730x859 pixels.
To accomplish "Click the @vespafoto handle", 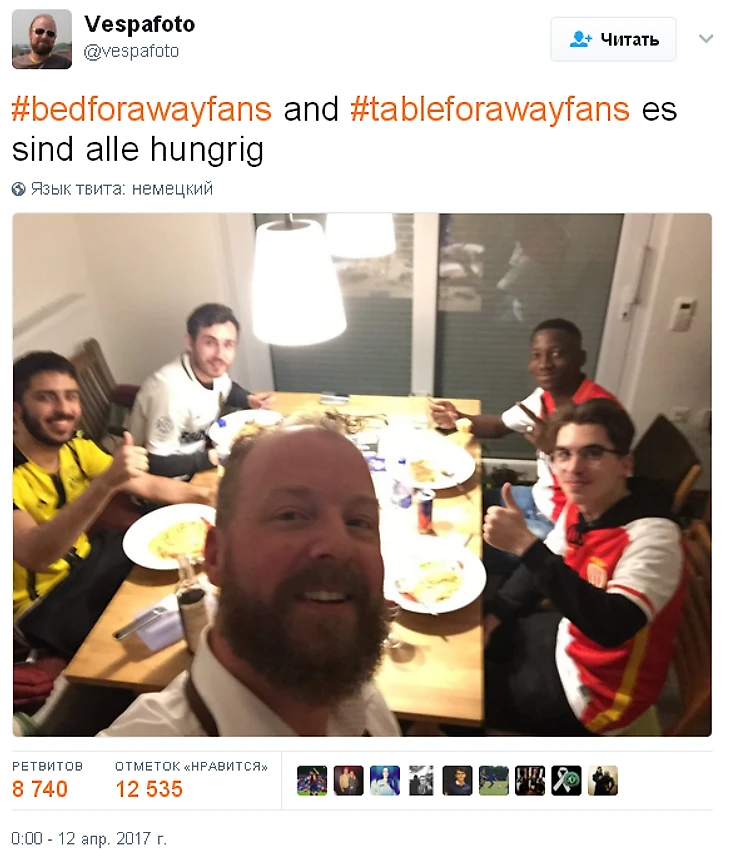I will [x=131, y=51].
